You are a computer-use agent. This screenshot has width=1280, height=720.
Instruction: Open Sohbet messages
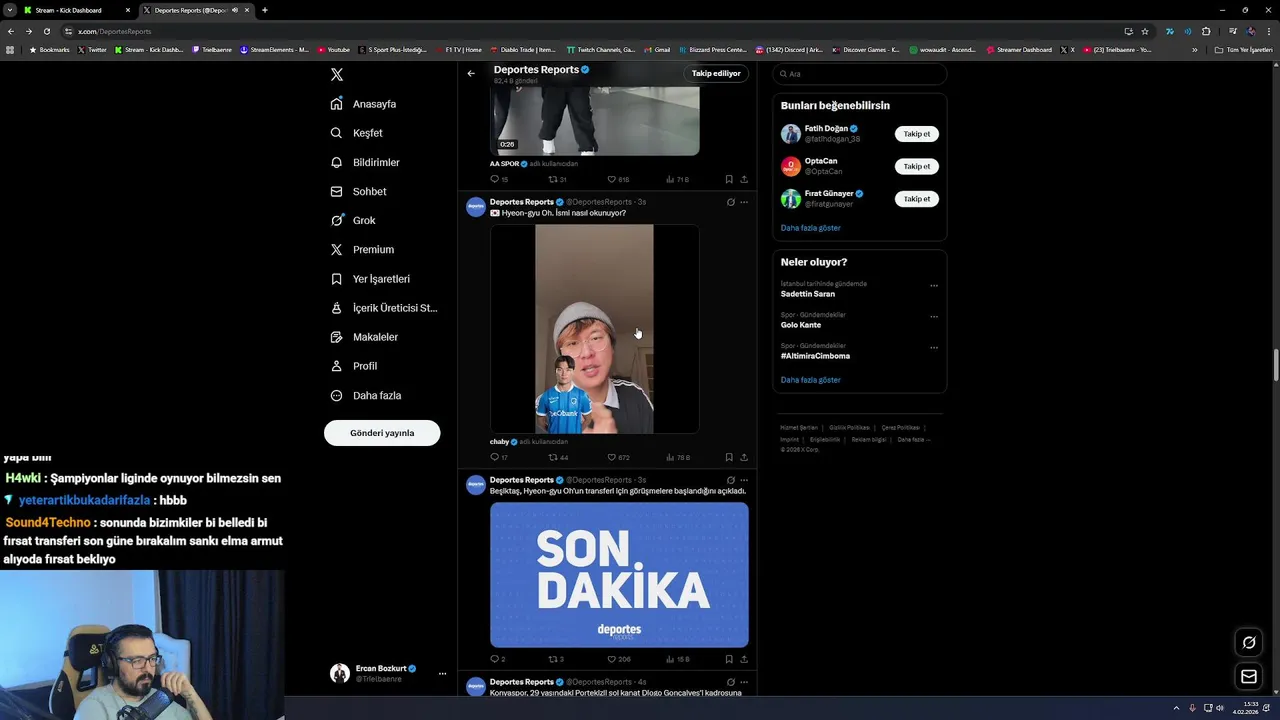pyautogui.click(x=358, y=191)
